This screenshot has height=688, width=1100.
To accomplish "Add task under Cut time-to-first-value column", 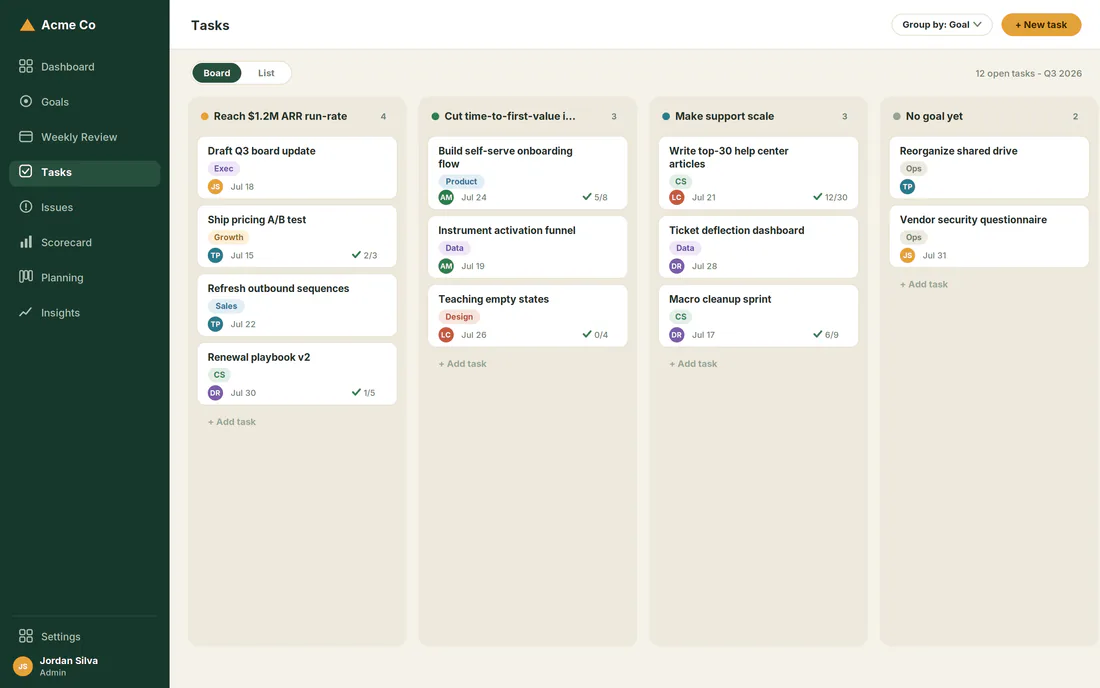I will (x=462, y=363).
